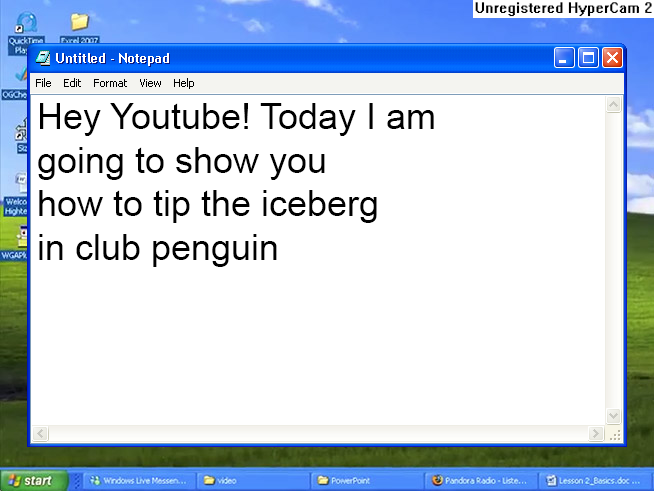Click the word "show" in the text

(x=217, y=161)
